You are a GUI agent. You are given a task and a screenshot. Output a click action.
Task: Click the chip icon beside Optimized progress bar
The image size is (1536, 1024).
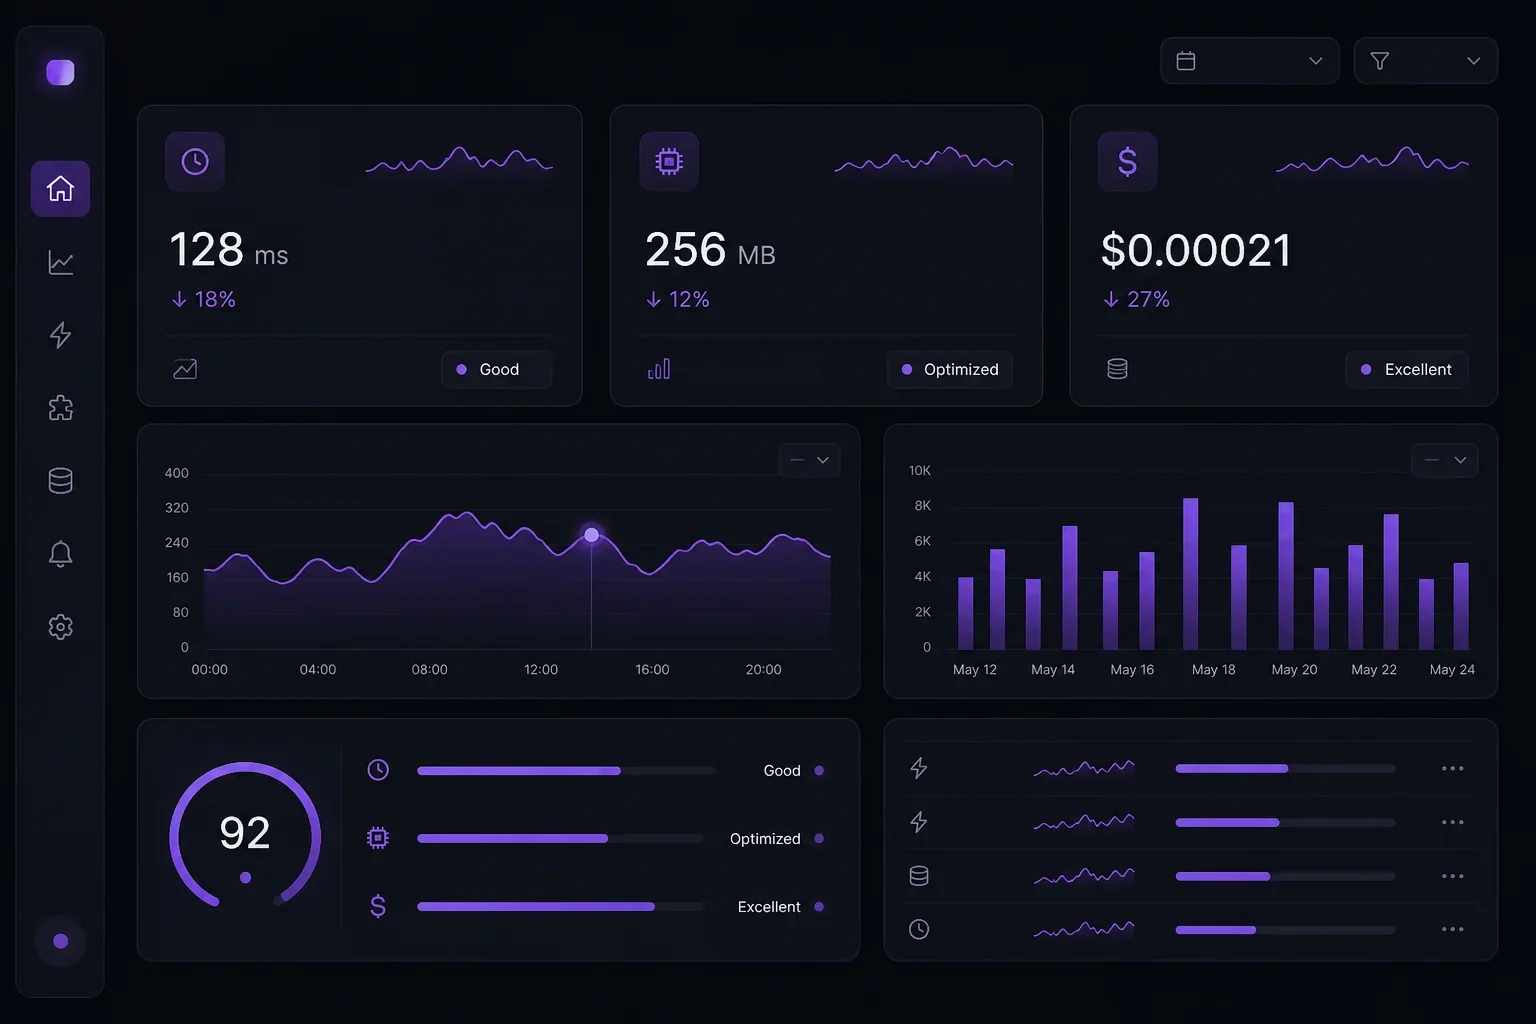[x=378, y=838]
